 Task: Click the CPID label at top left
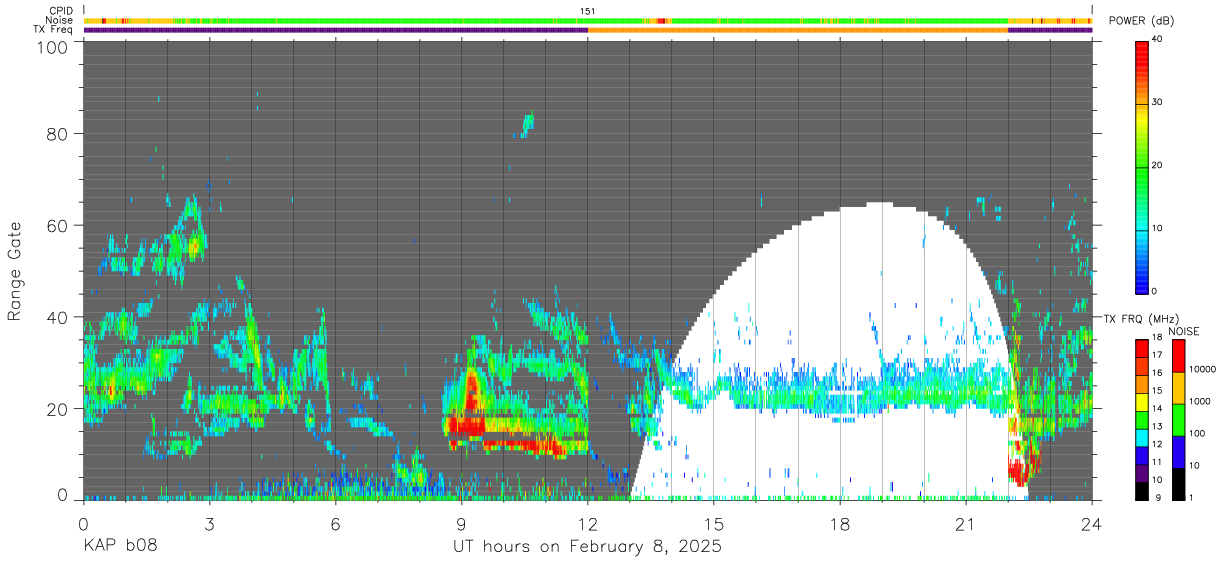pos(59,11)
